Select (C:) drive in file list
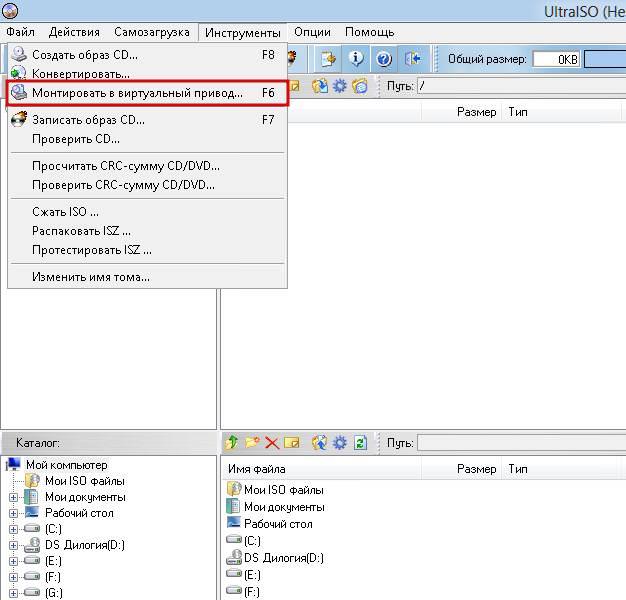626x600 pixels. click(252, 541)
